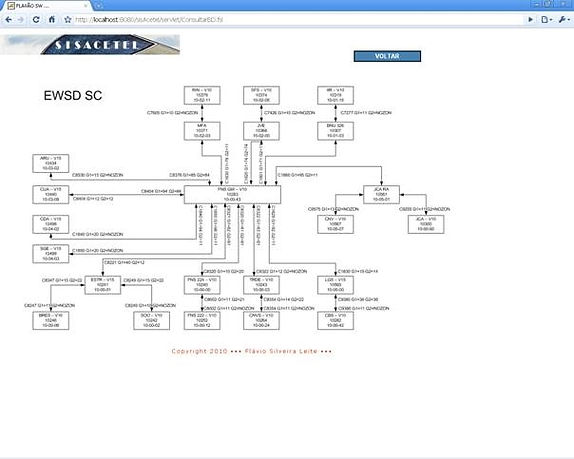
Task: Select the SGE - V10 node box
Action: point(51,254)
